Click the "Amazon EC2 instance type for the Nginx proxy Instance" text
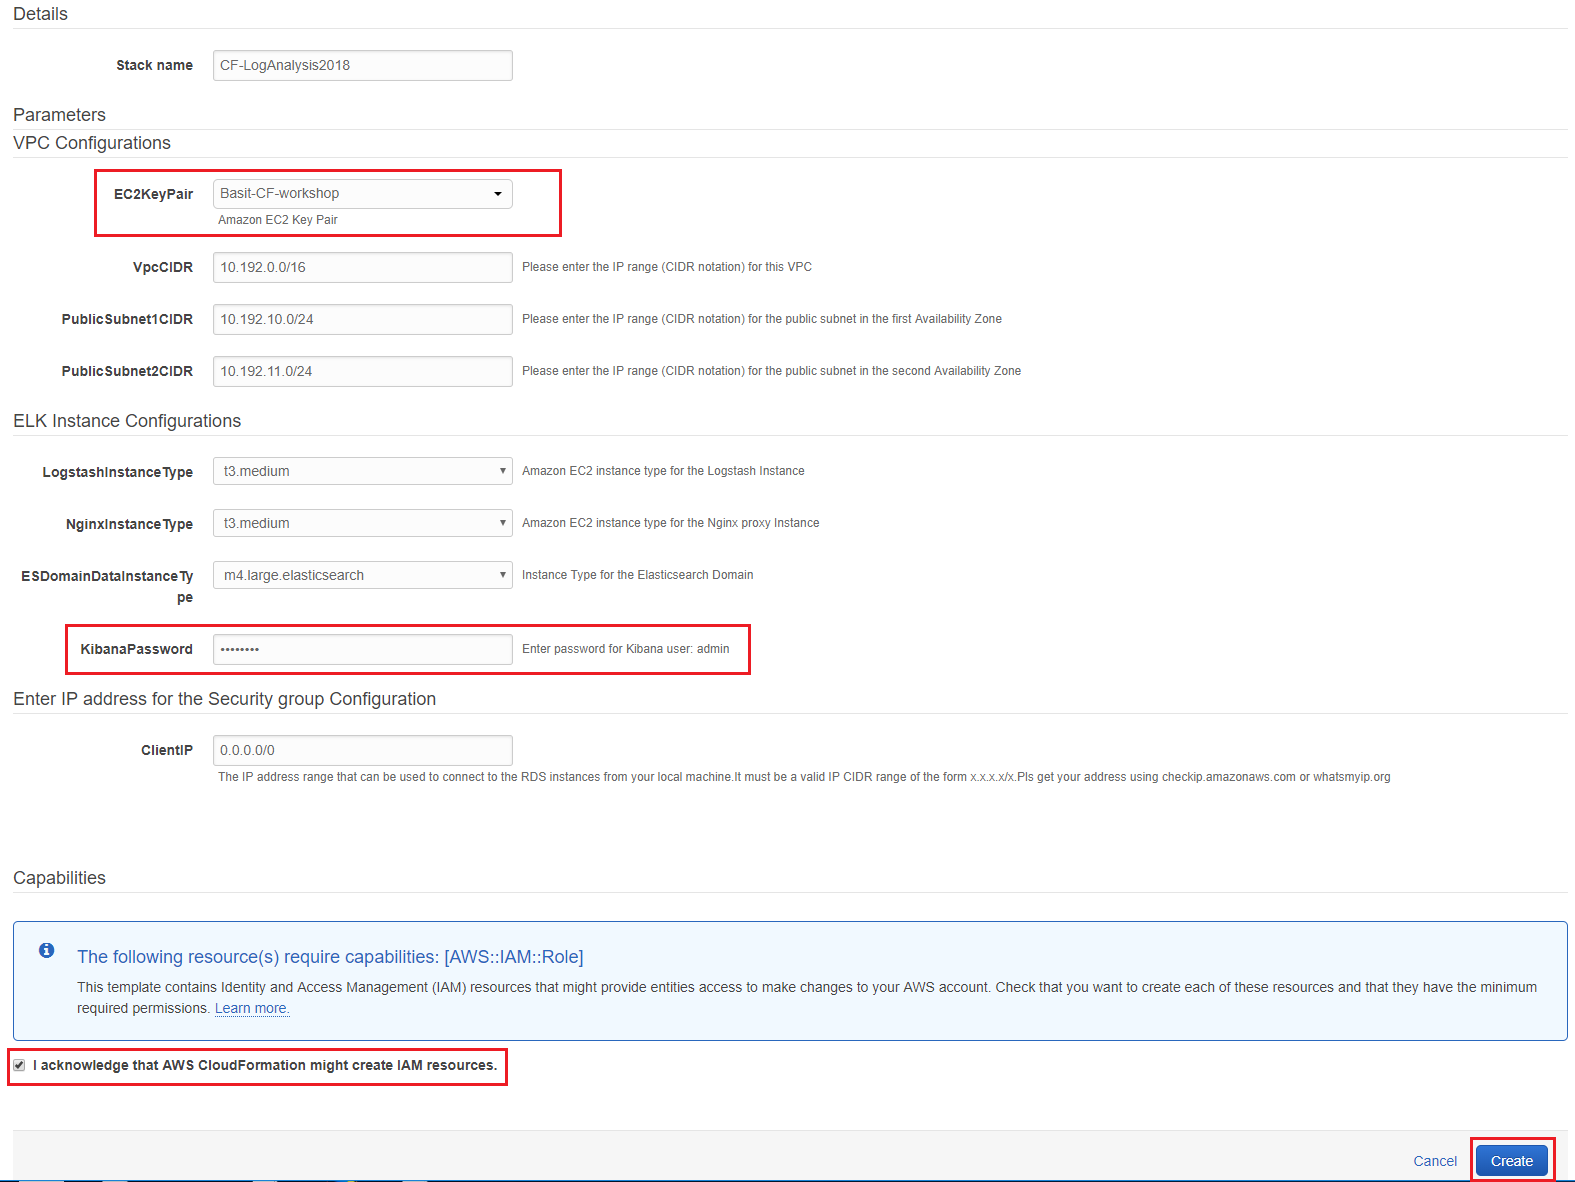Image resolution: width=1575 pixels, height=1182 pixels. pyautogui.click(x=671, y=523)
